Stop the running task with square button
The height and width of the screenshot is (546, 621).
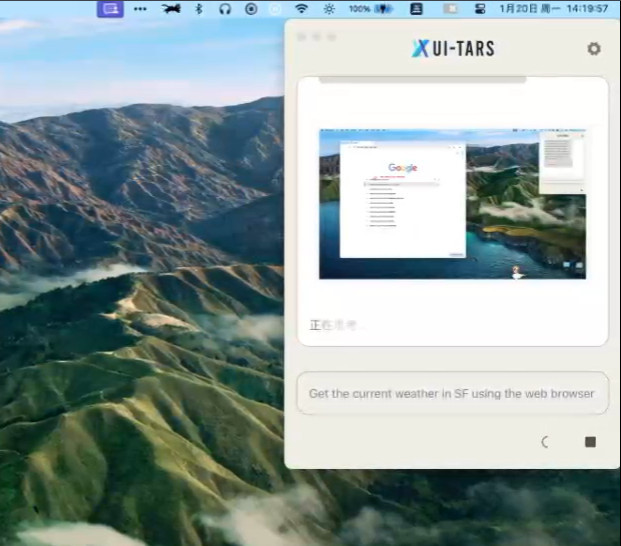coord(590,441)
